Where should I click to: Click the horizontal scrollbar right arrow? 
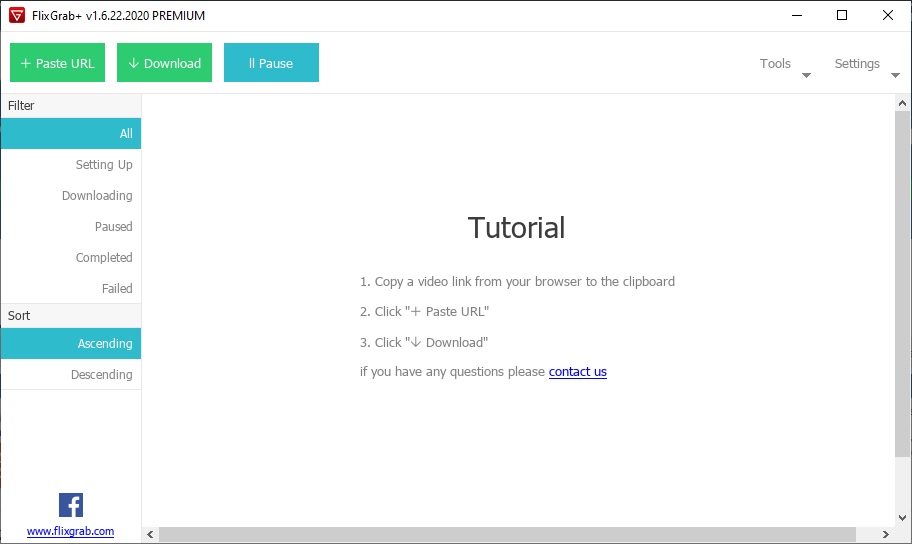885,534
